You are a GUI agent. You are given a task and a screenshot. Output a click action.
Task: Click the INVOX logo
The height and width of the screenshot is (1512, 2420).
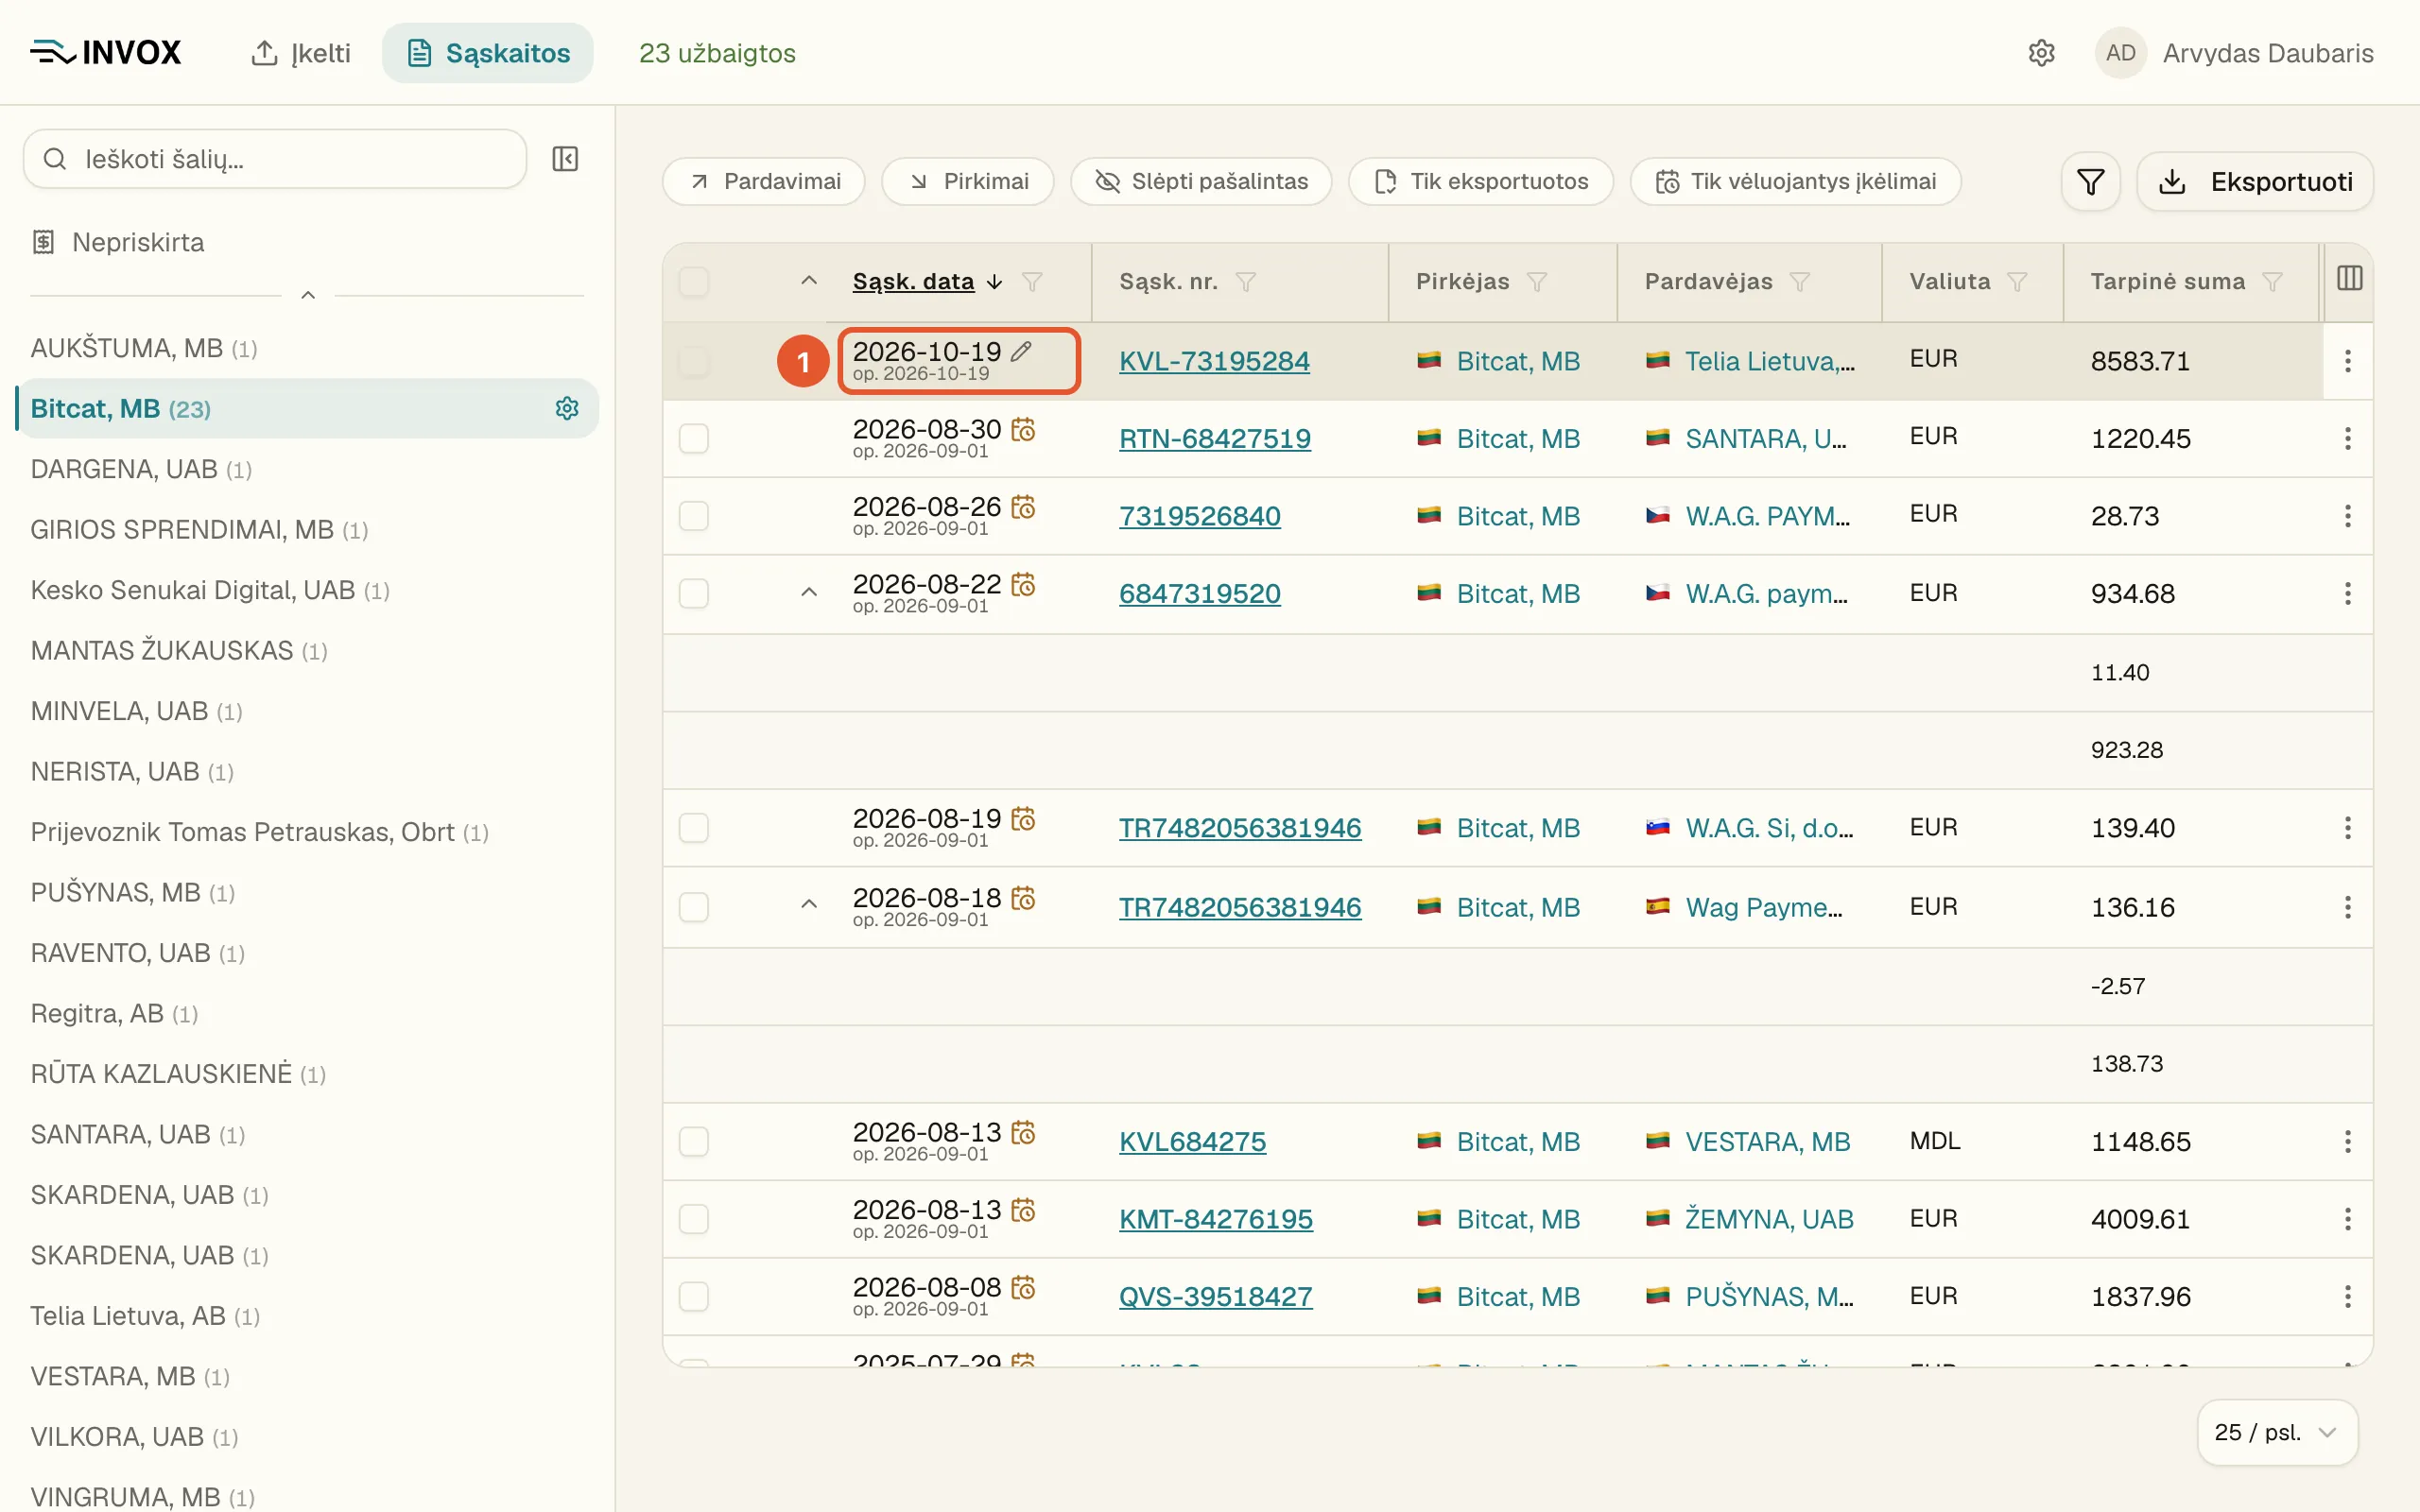(x=106, y=52)
